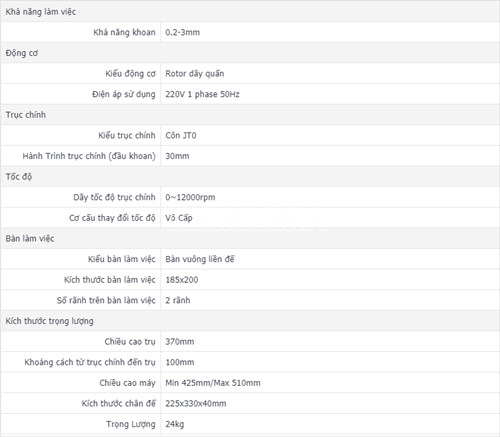Click the "Động cơ" section header
Screen dimensions: 500x437
click(x=250, y=53)
